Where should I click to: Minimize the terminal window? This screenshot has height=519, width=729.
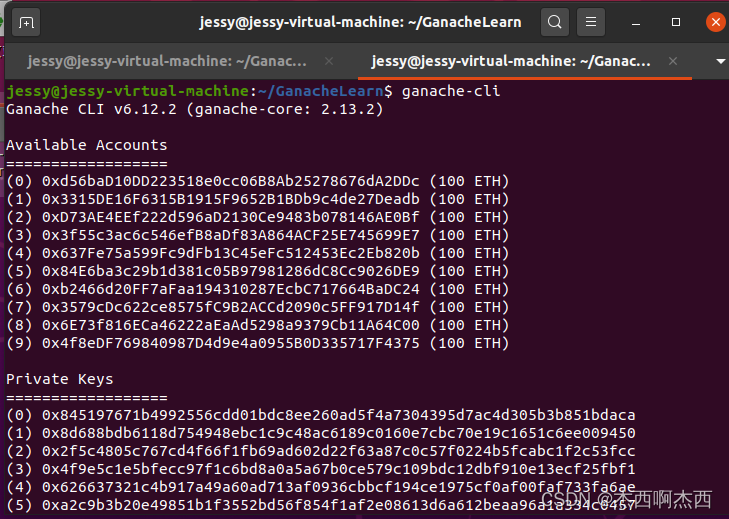tap(636, 22)
